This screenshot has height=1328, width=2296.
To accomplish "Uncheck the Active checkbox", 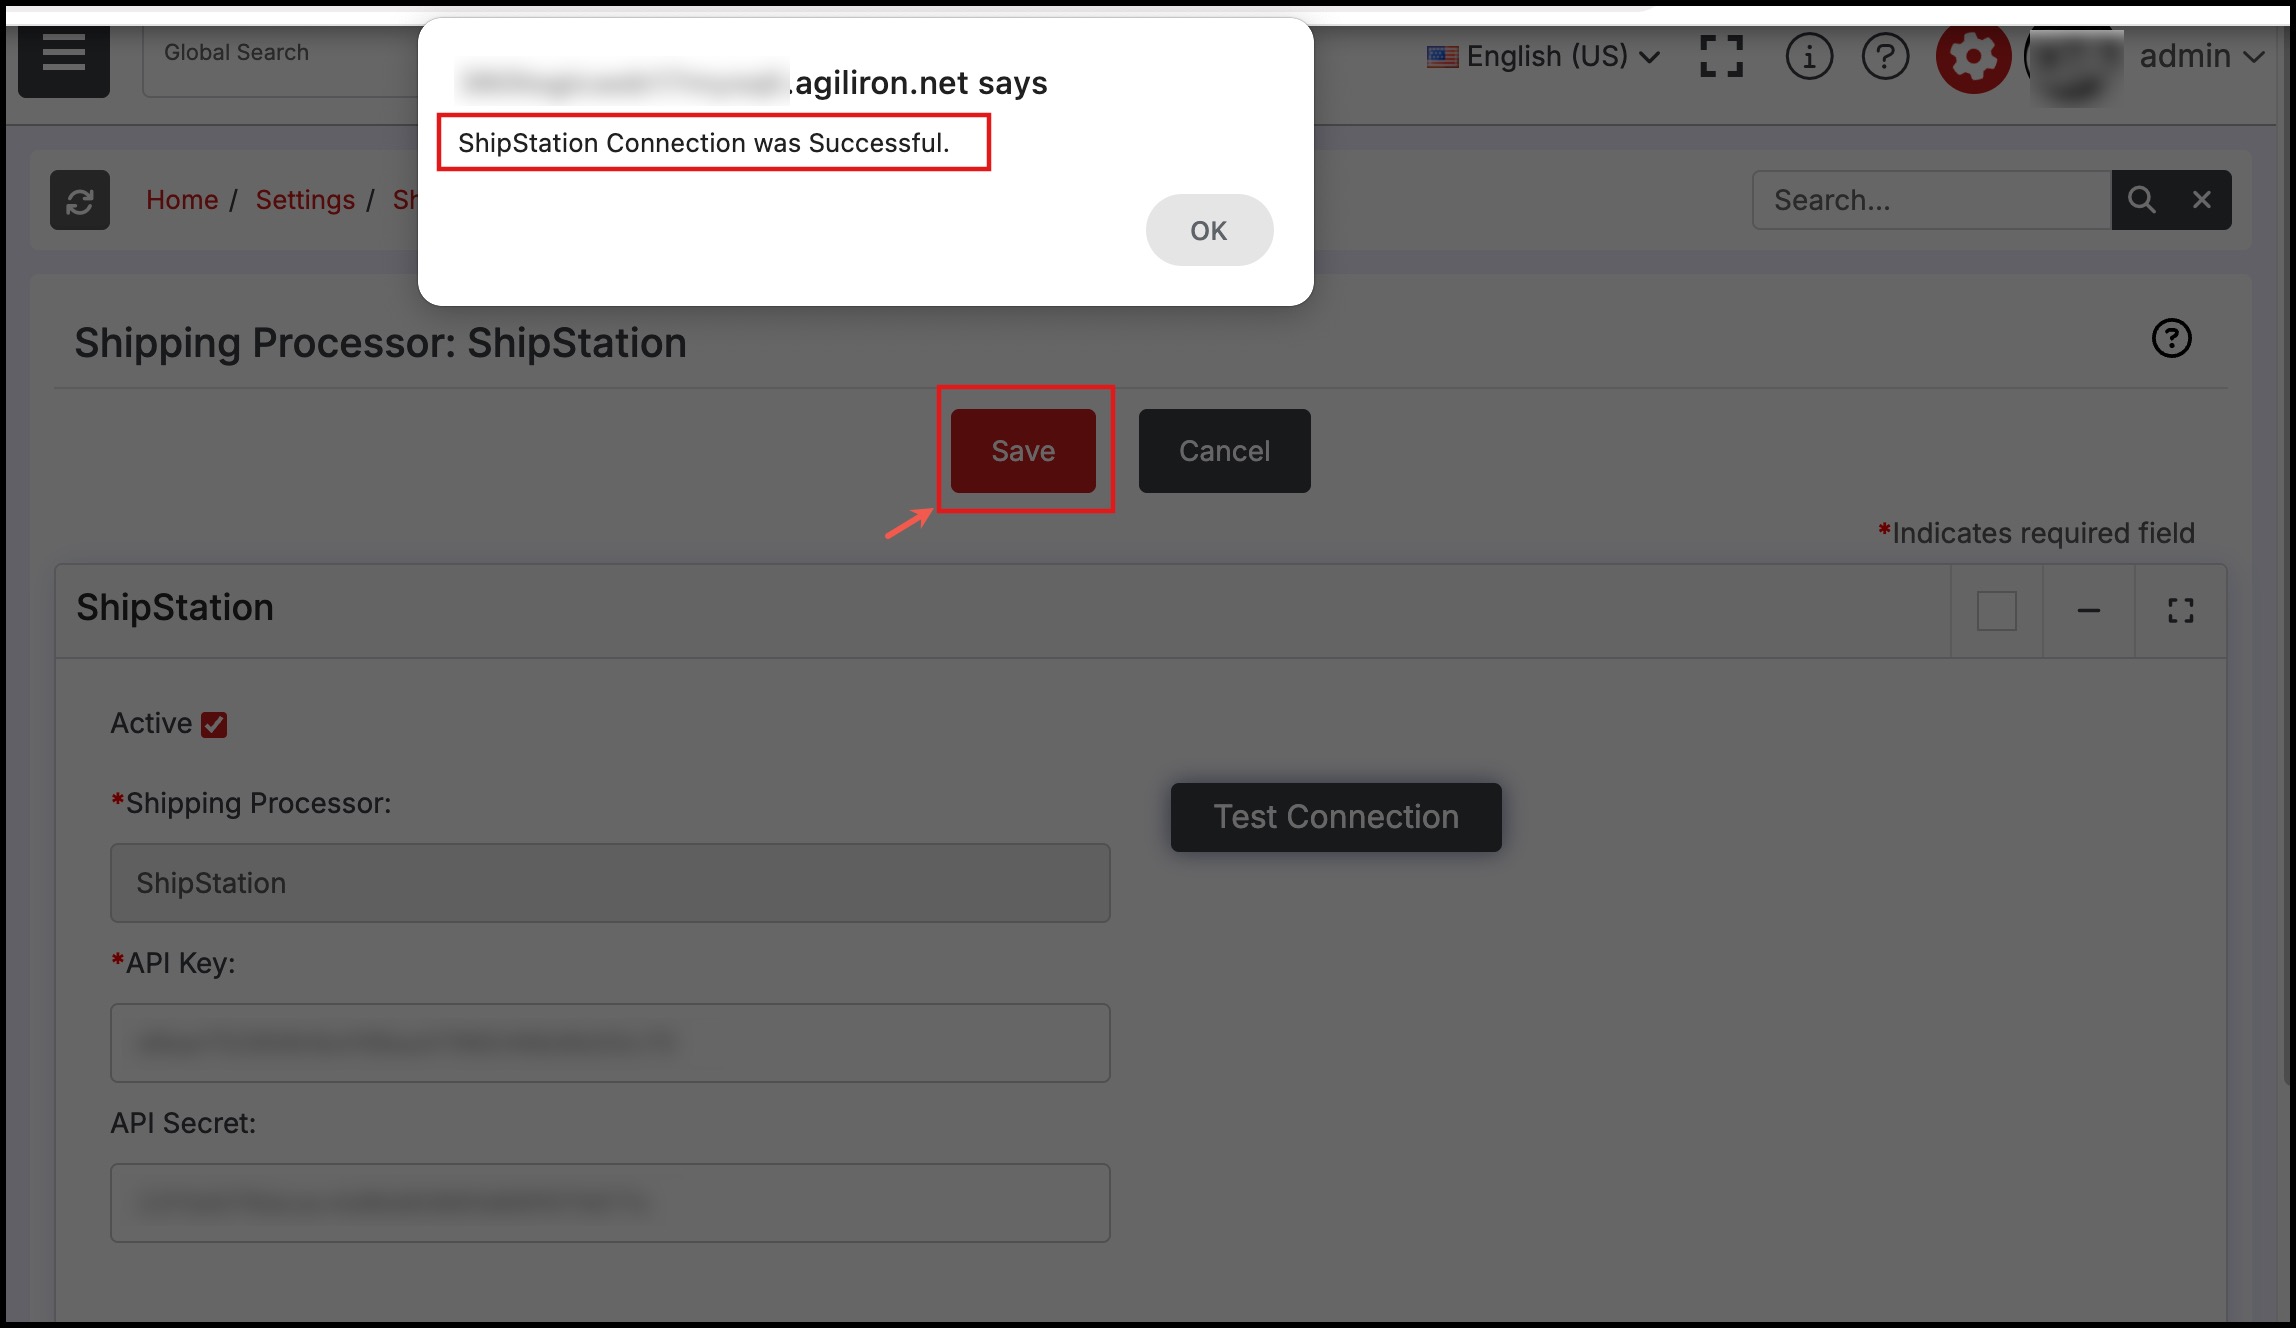I will (x=214, y=724).
